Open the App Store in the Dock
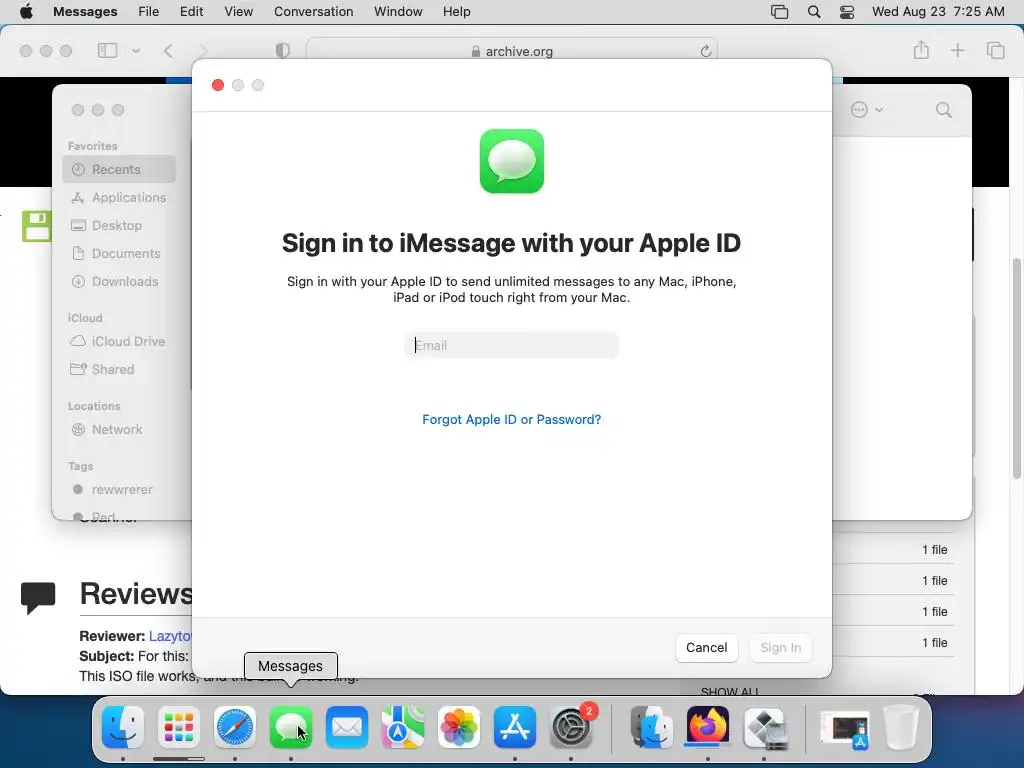This screenshot has width=1024, height=768. pyautogui.click(x=515, y=727)
